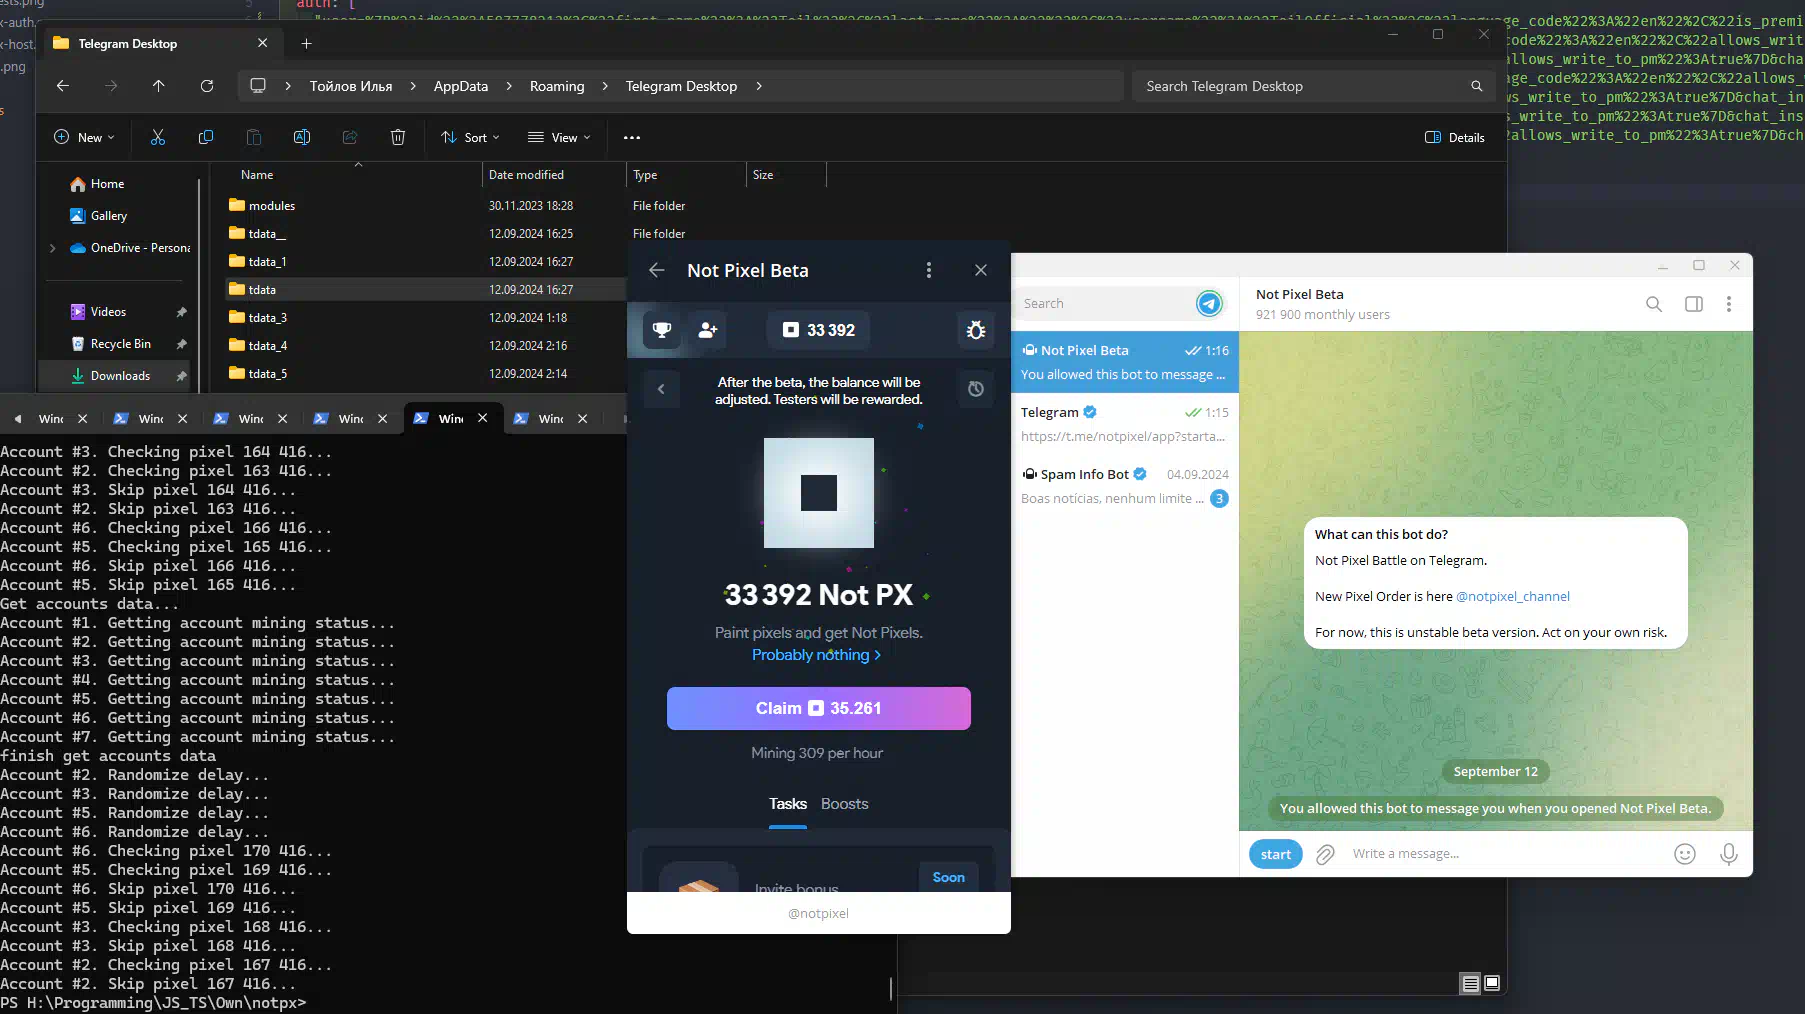Open Telegram chat three-dot options menu
This screenshot has height=1014, width=1805.
[1729, 304]
